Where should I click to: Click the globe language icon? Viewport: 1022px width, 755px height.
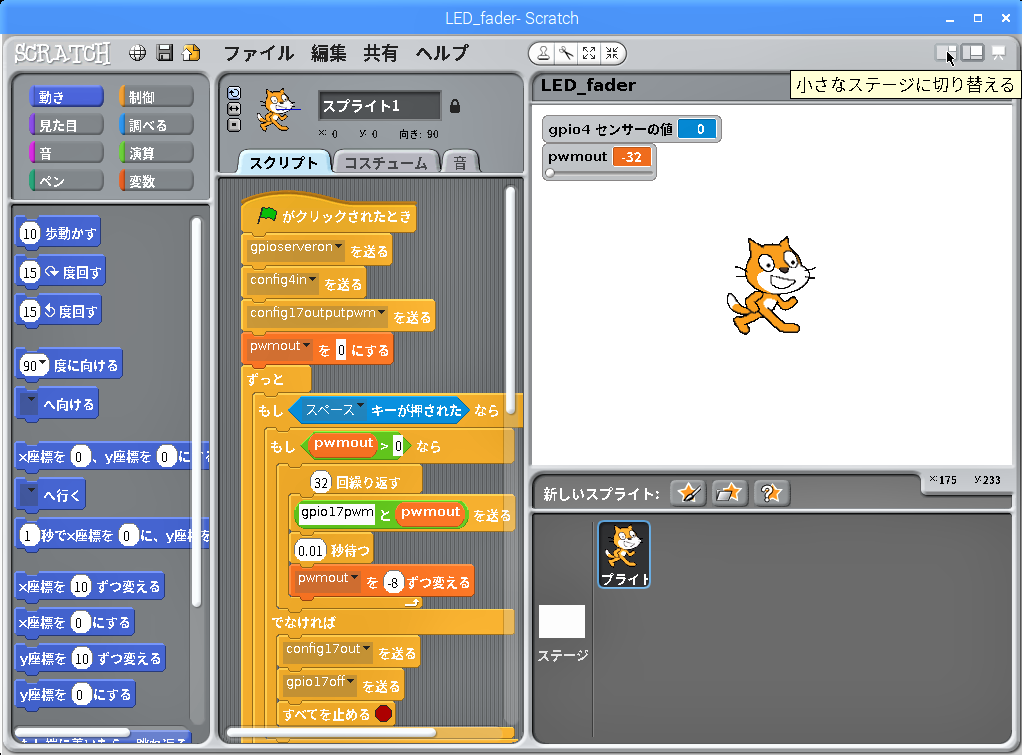coord(138,53)
